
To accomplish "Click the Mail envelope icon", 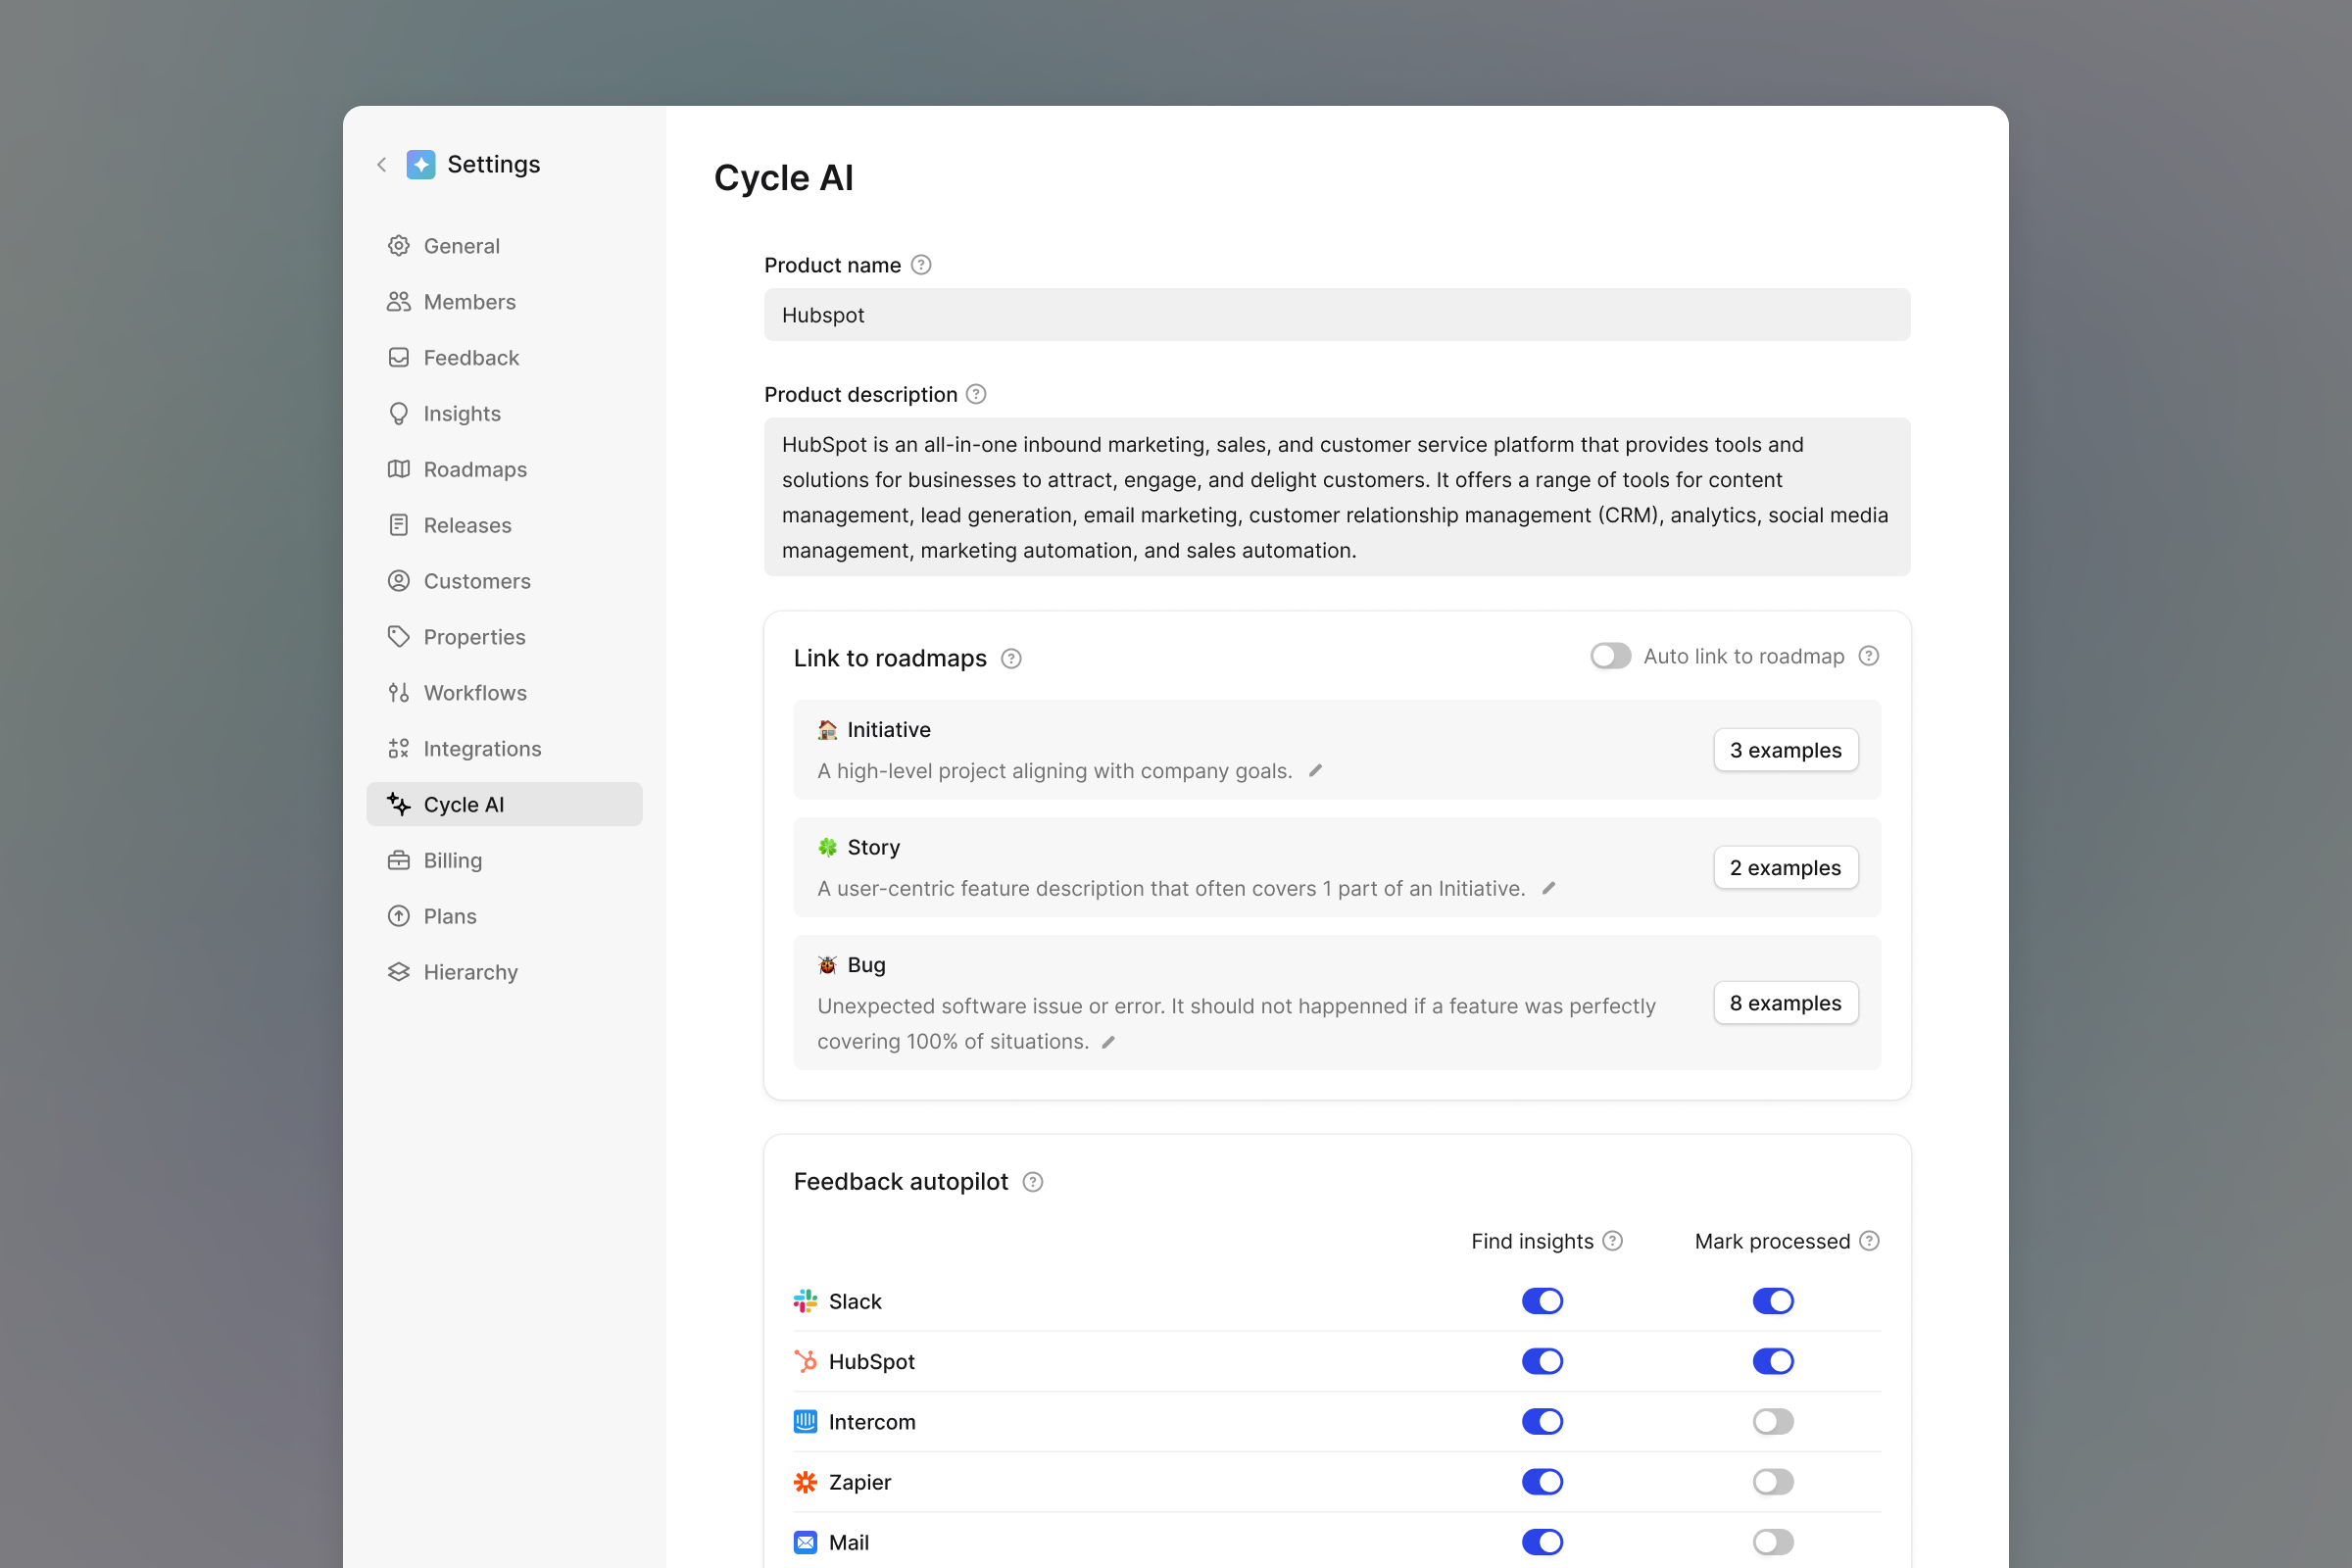I will pos(805,1542).
